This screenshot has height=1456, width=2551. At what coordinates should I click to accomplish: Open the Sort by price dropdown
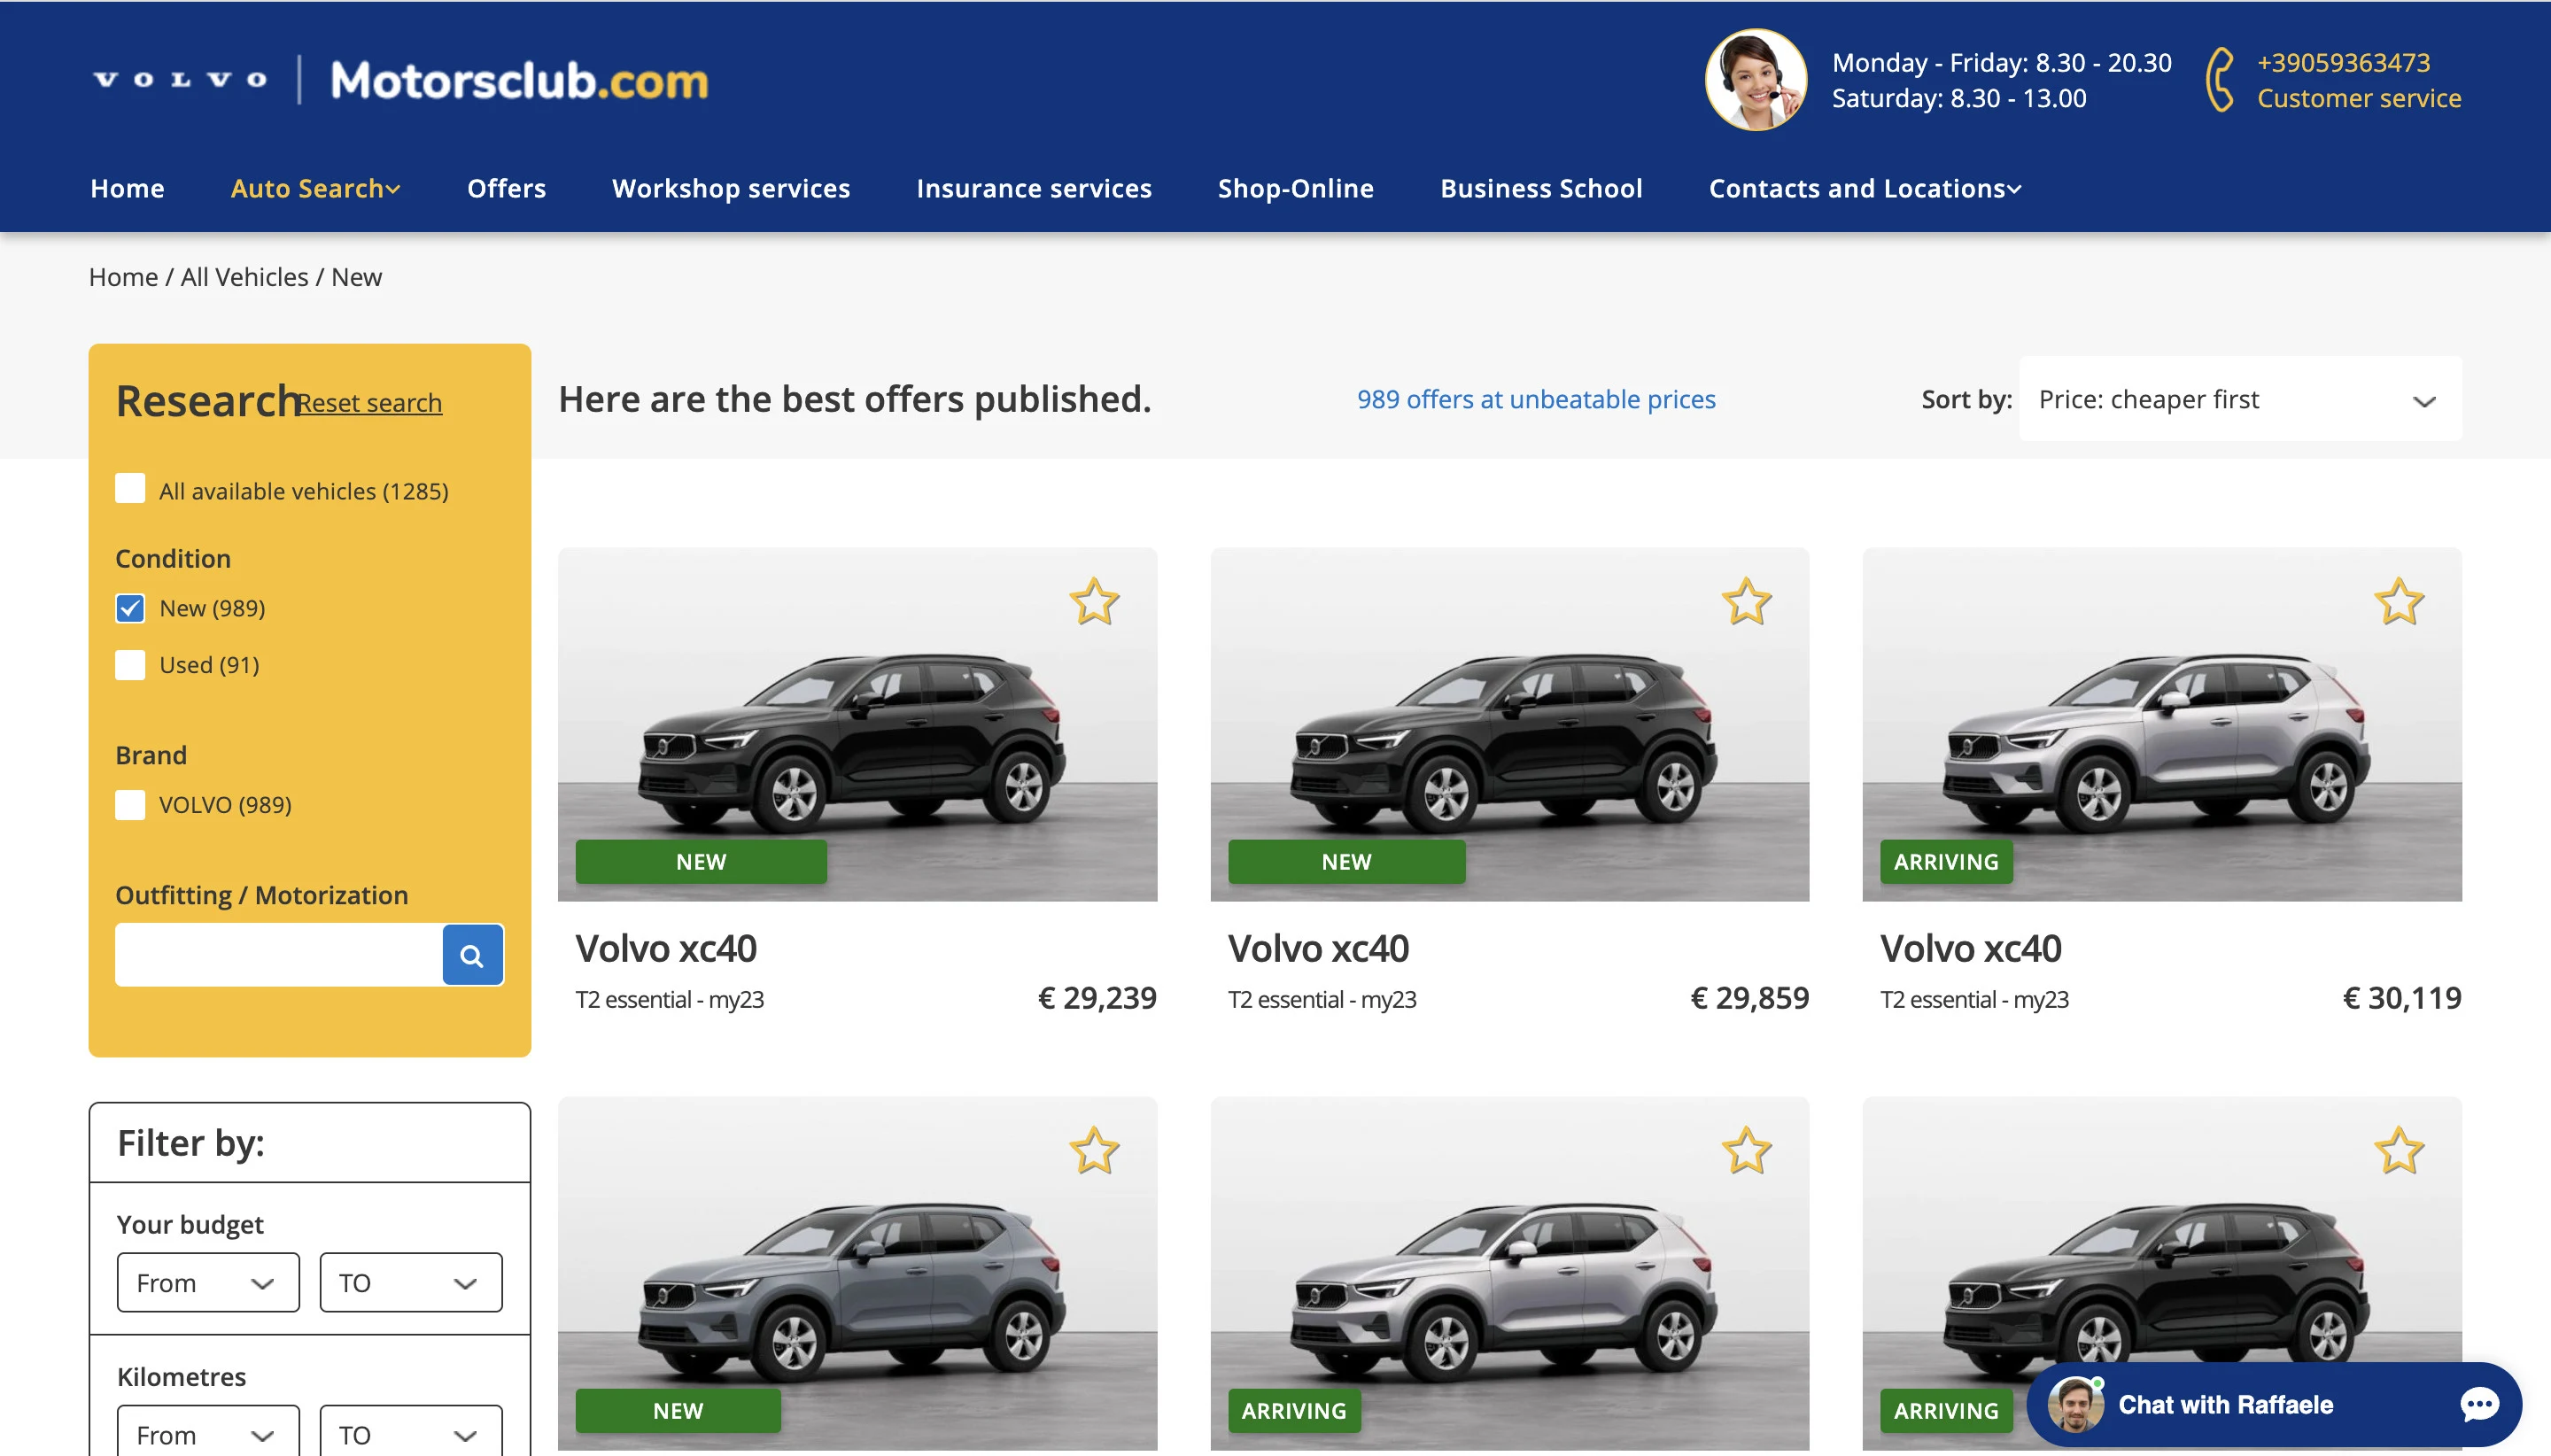[x=2240, y=399]
